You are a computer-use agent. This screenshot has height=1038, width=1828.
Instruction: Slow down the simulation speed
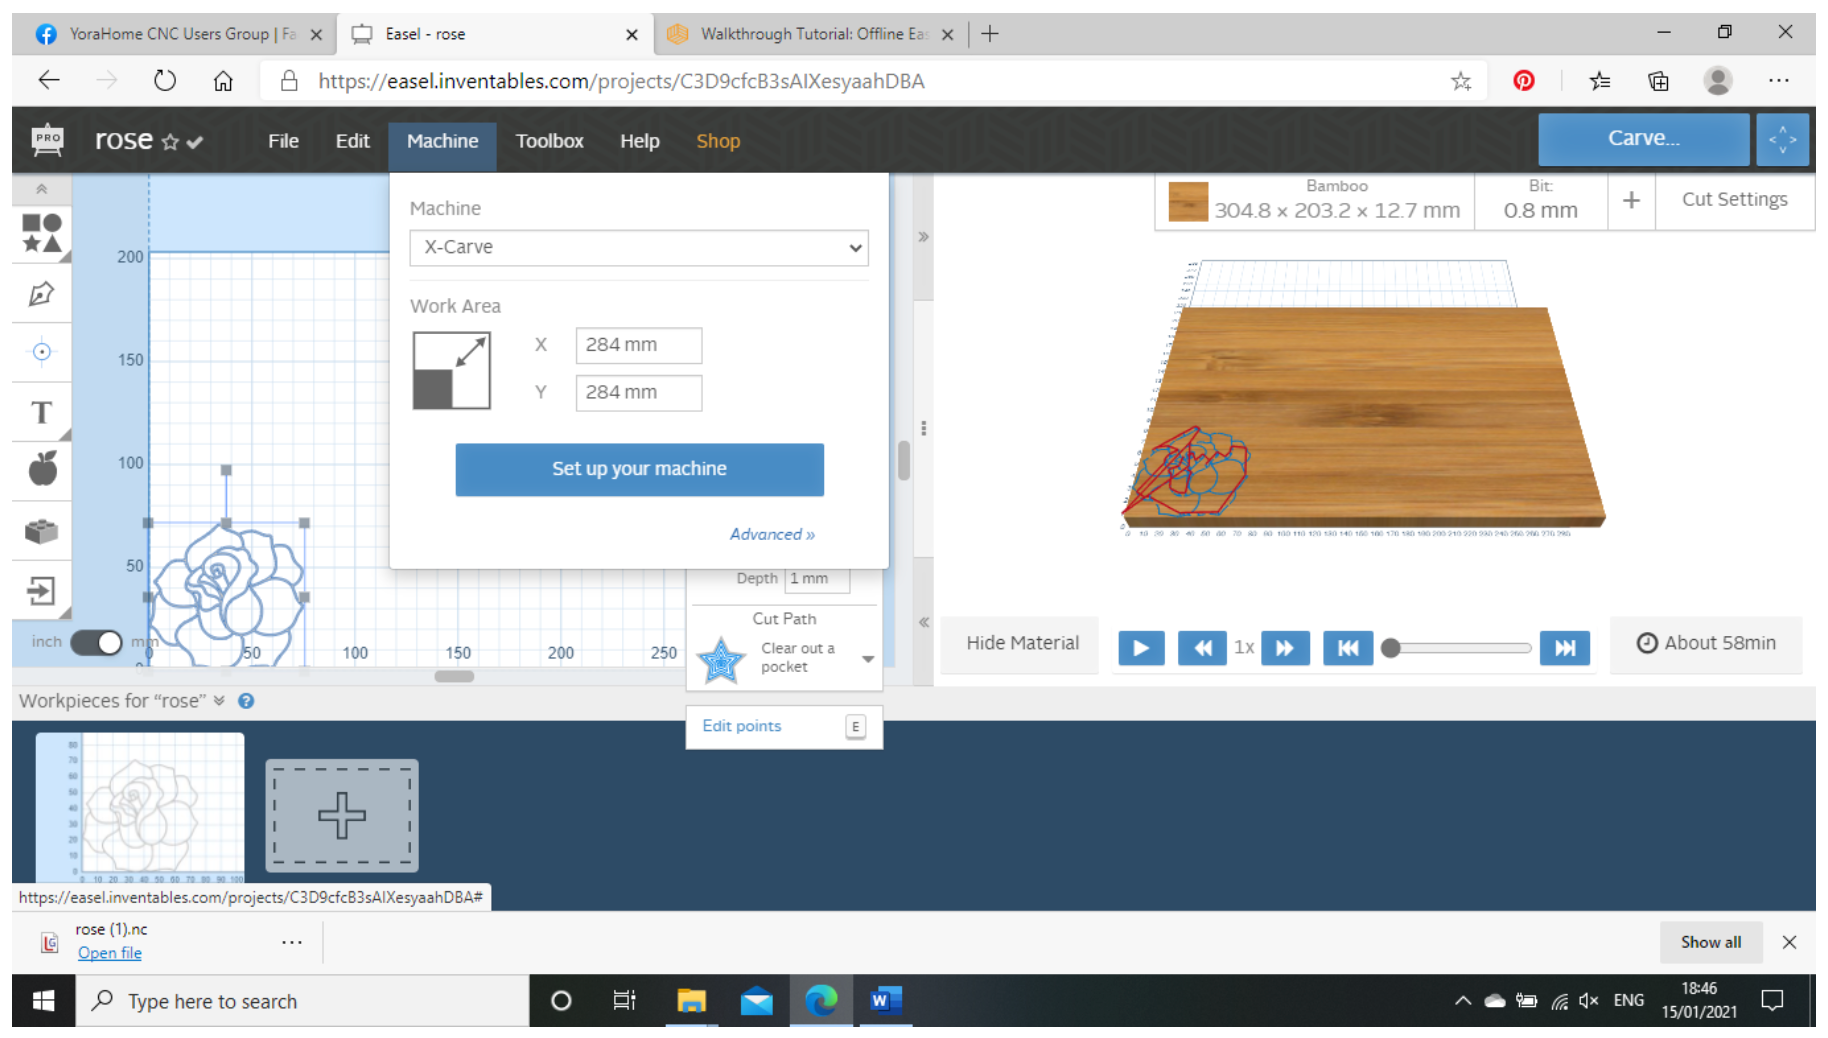(1202, 648)
